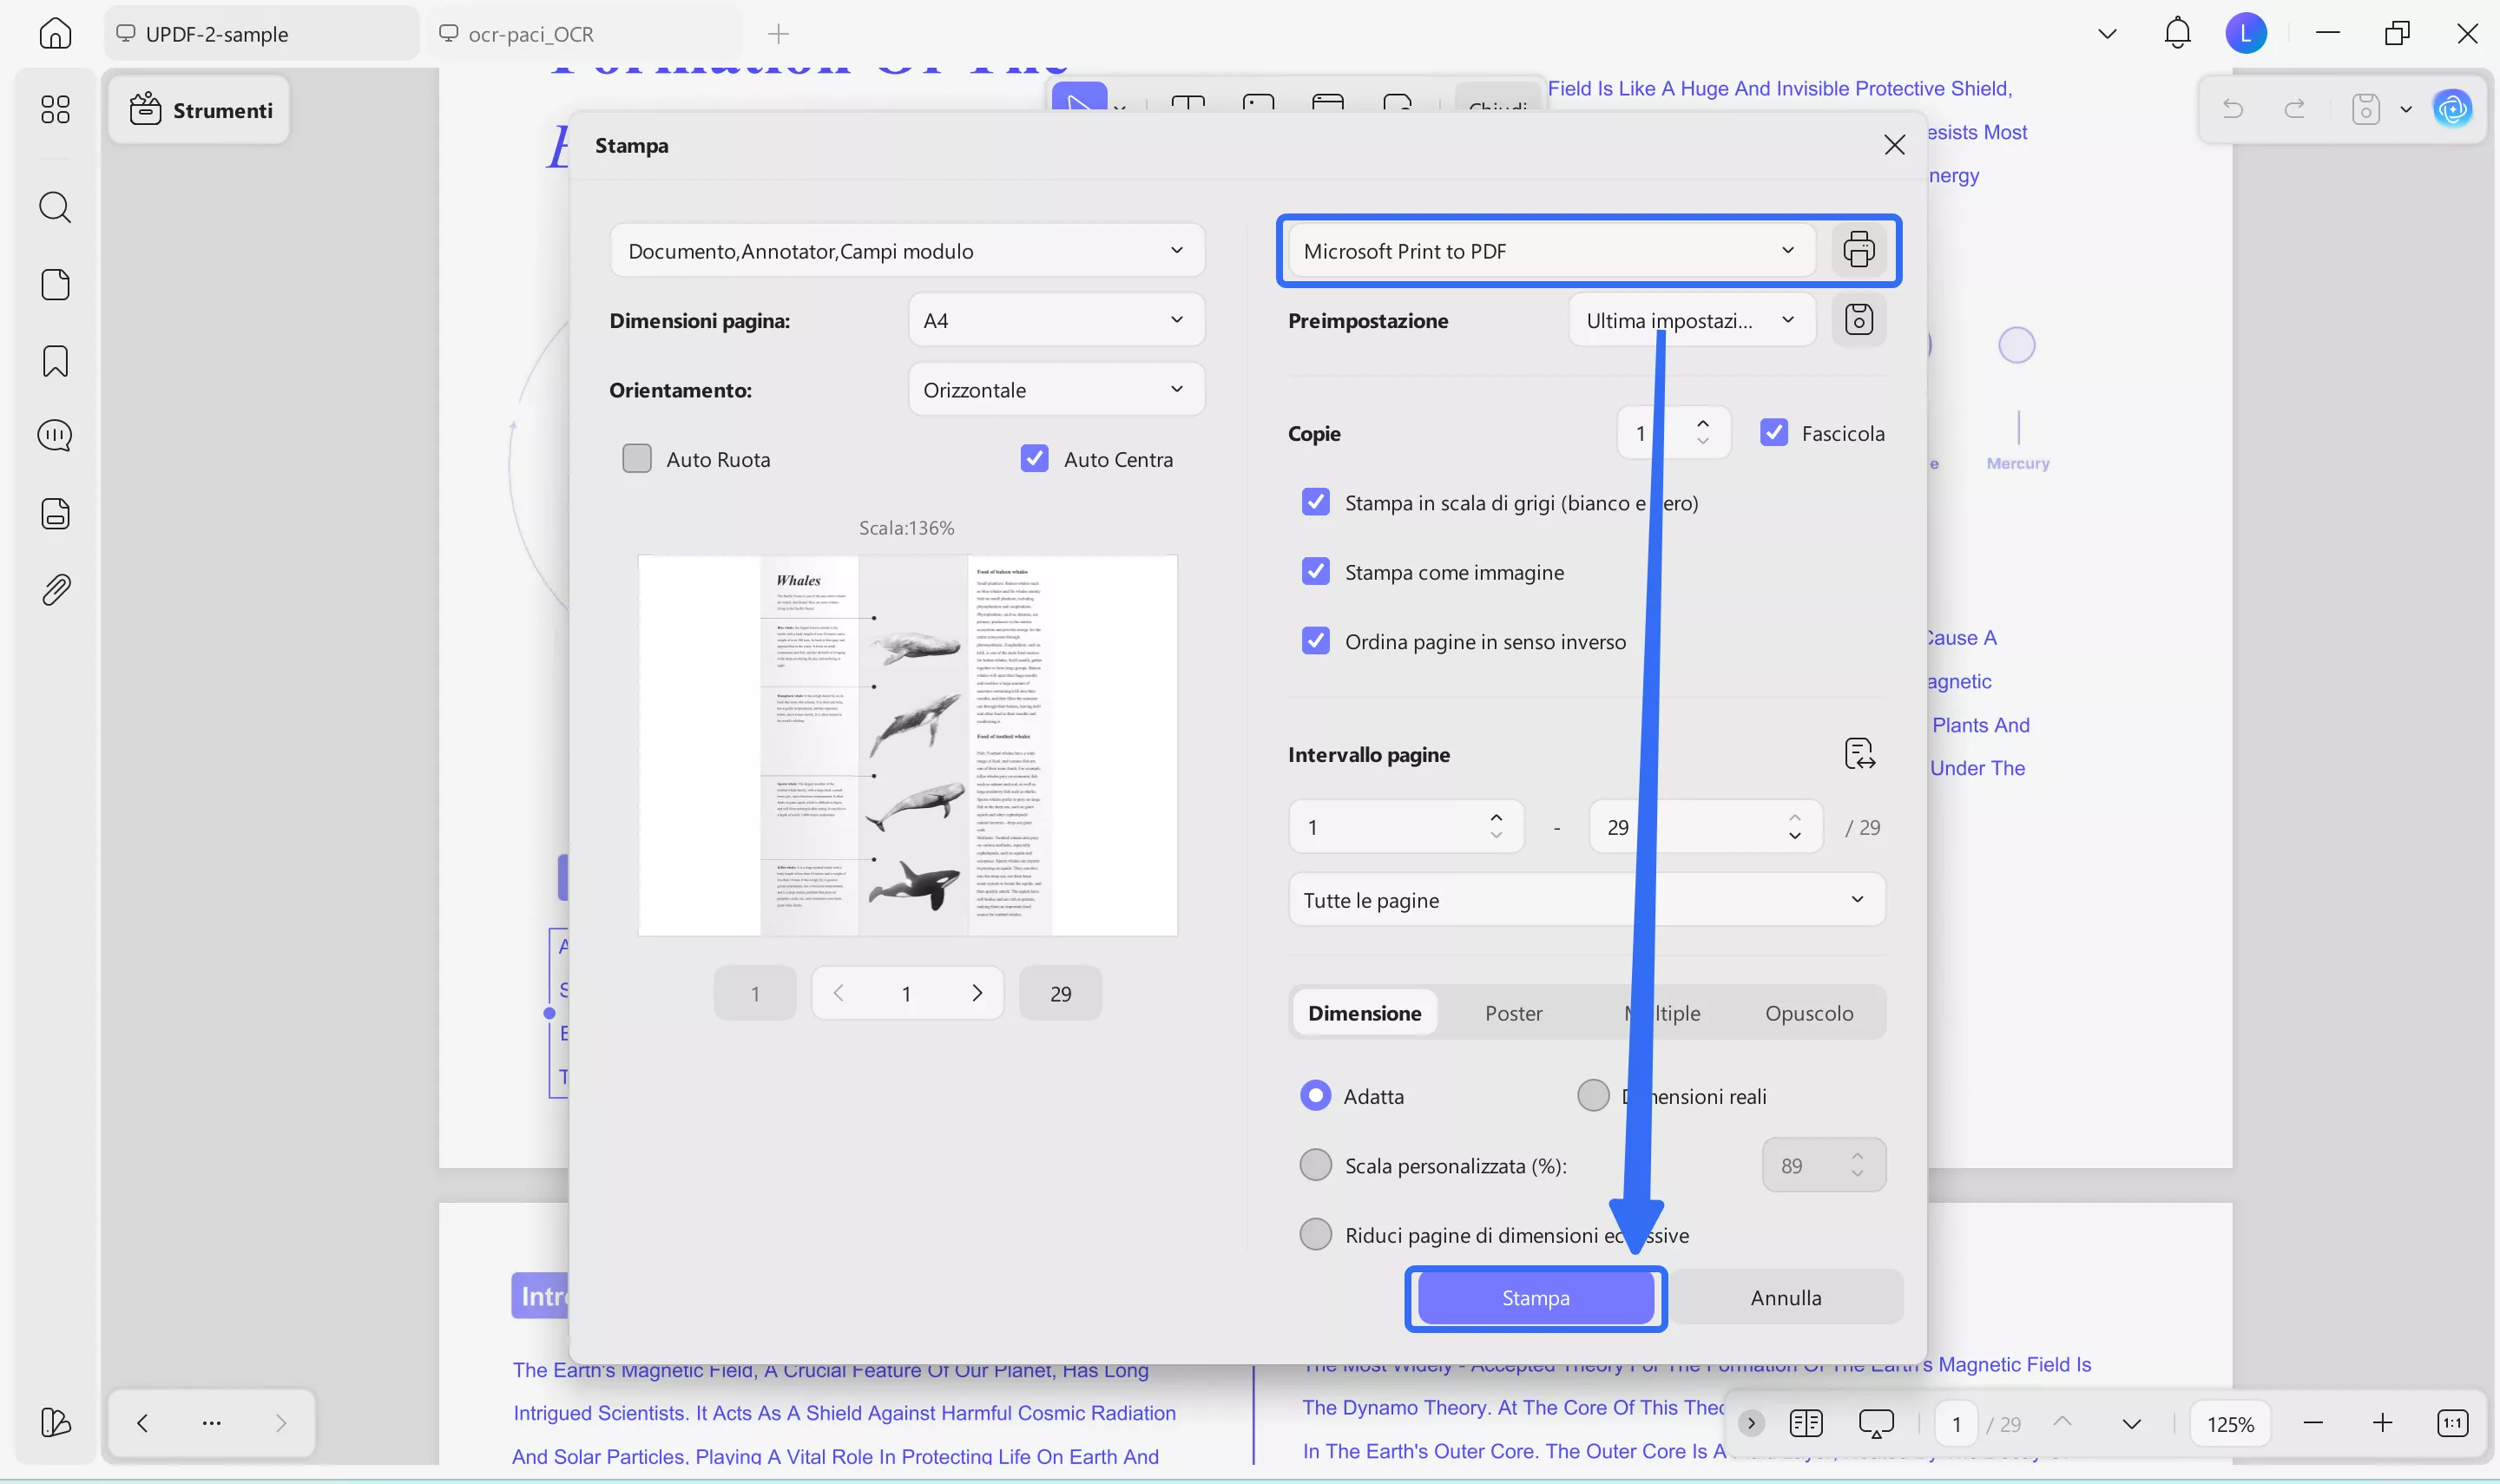Image resolution: width=2500 pixels, height=1484 pixels.
Task: Open the attachments paperclip panel
Action: click(55, 589)
